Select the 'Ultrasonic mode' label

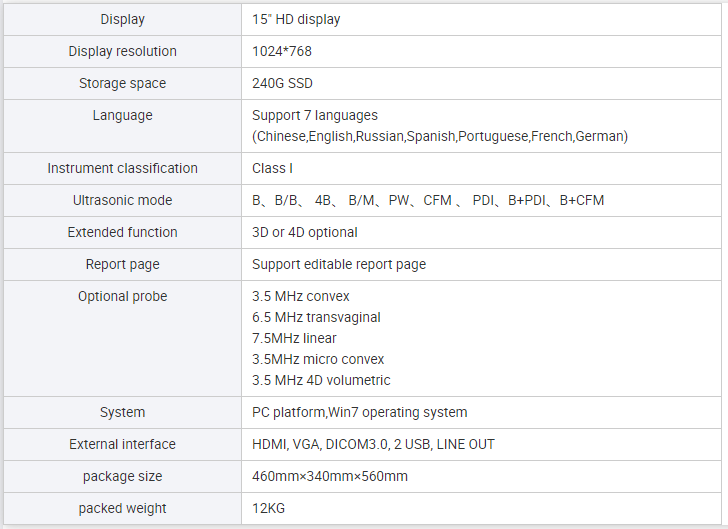pos(123,201)
